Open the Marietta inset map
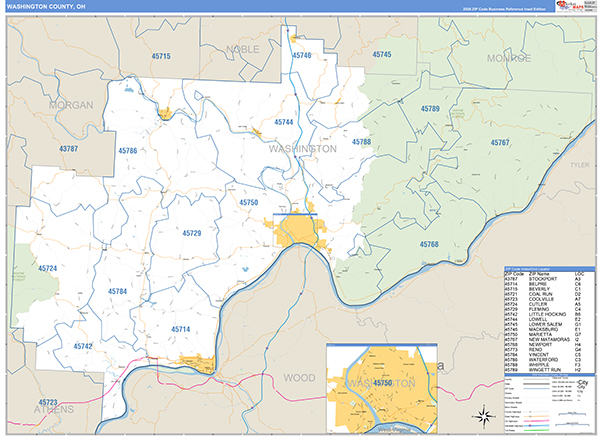Viewport: 600px width, 436px height. [x=382, y=389]
